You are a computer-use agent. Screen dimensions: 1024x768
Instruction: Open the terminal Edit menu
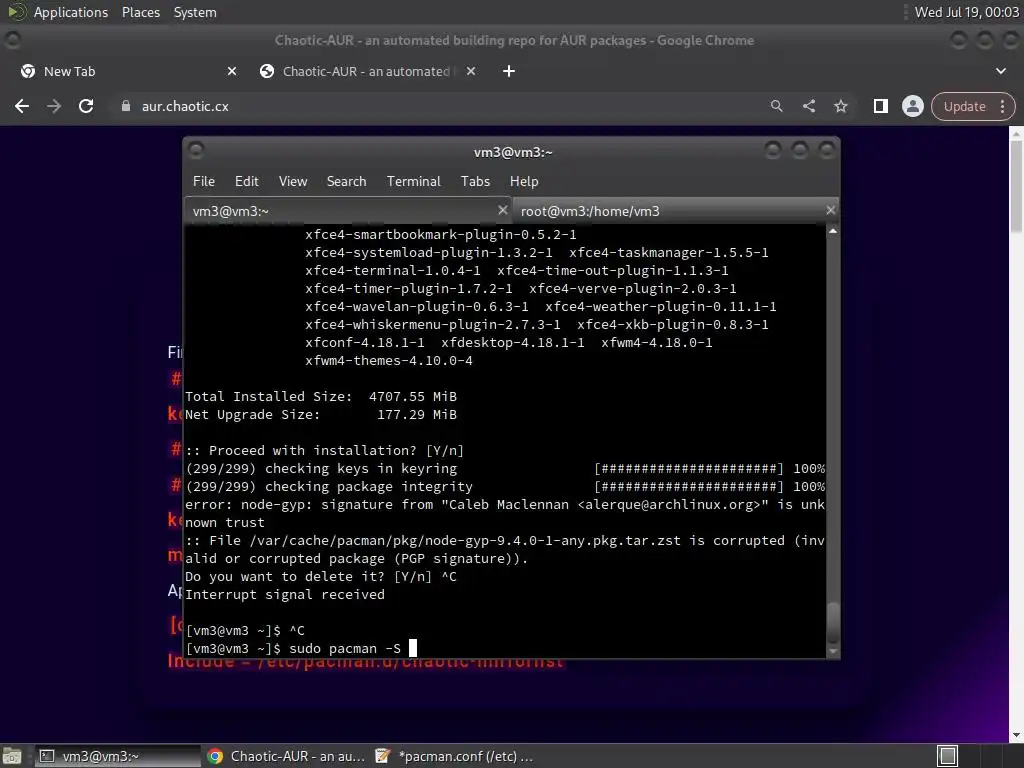(246, 182)
